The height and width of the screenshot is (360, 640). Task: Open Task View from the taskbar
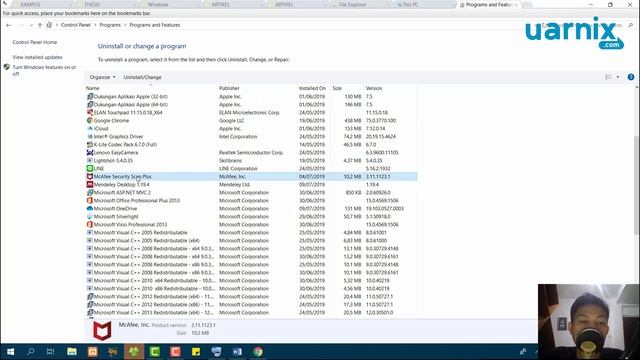click(x=51, y=351)
